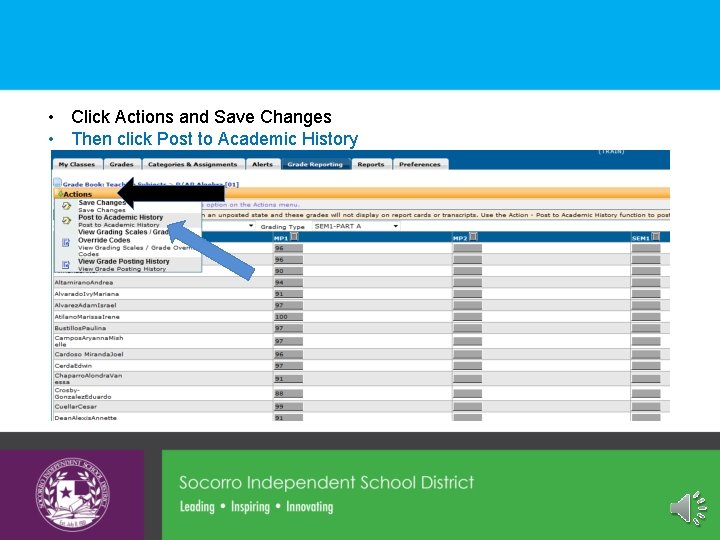Click Crosby-GonzalezEduardo's MP1 grade of 88
Image resolution: width=720 pixels, height=540 pixels.
[288, 394]
